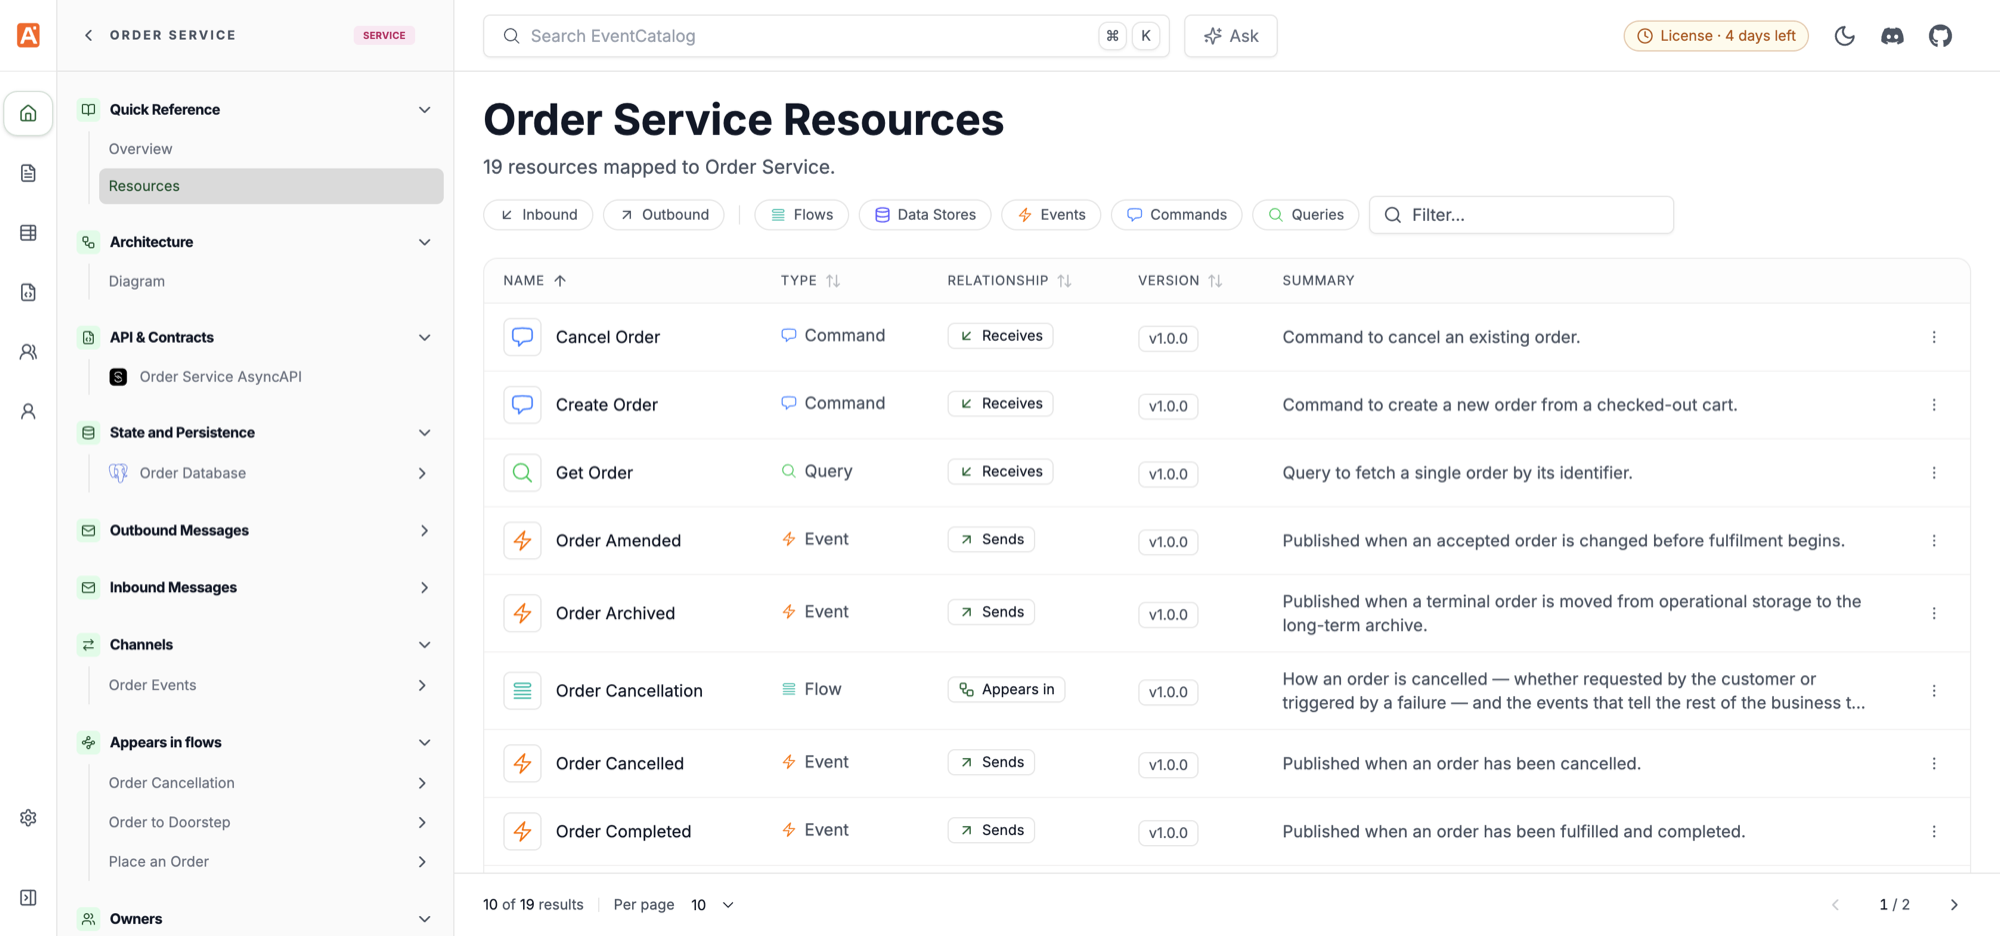Expand the Outbound Messages section
2000x936 pixels.
coord(424,531)
